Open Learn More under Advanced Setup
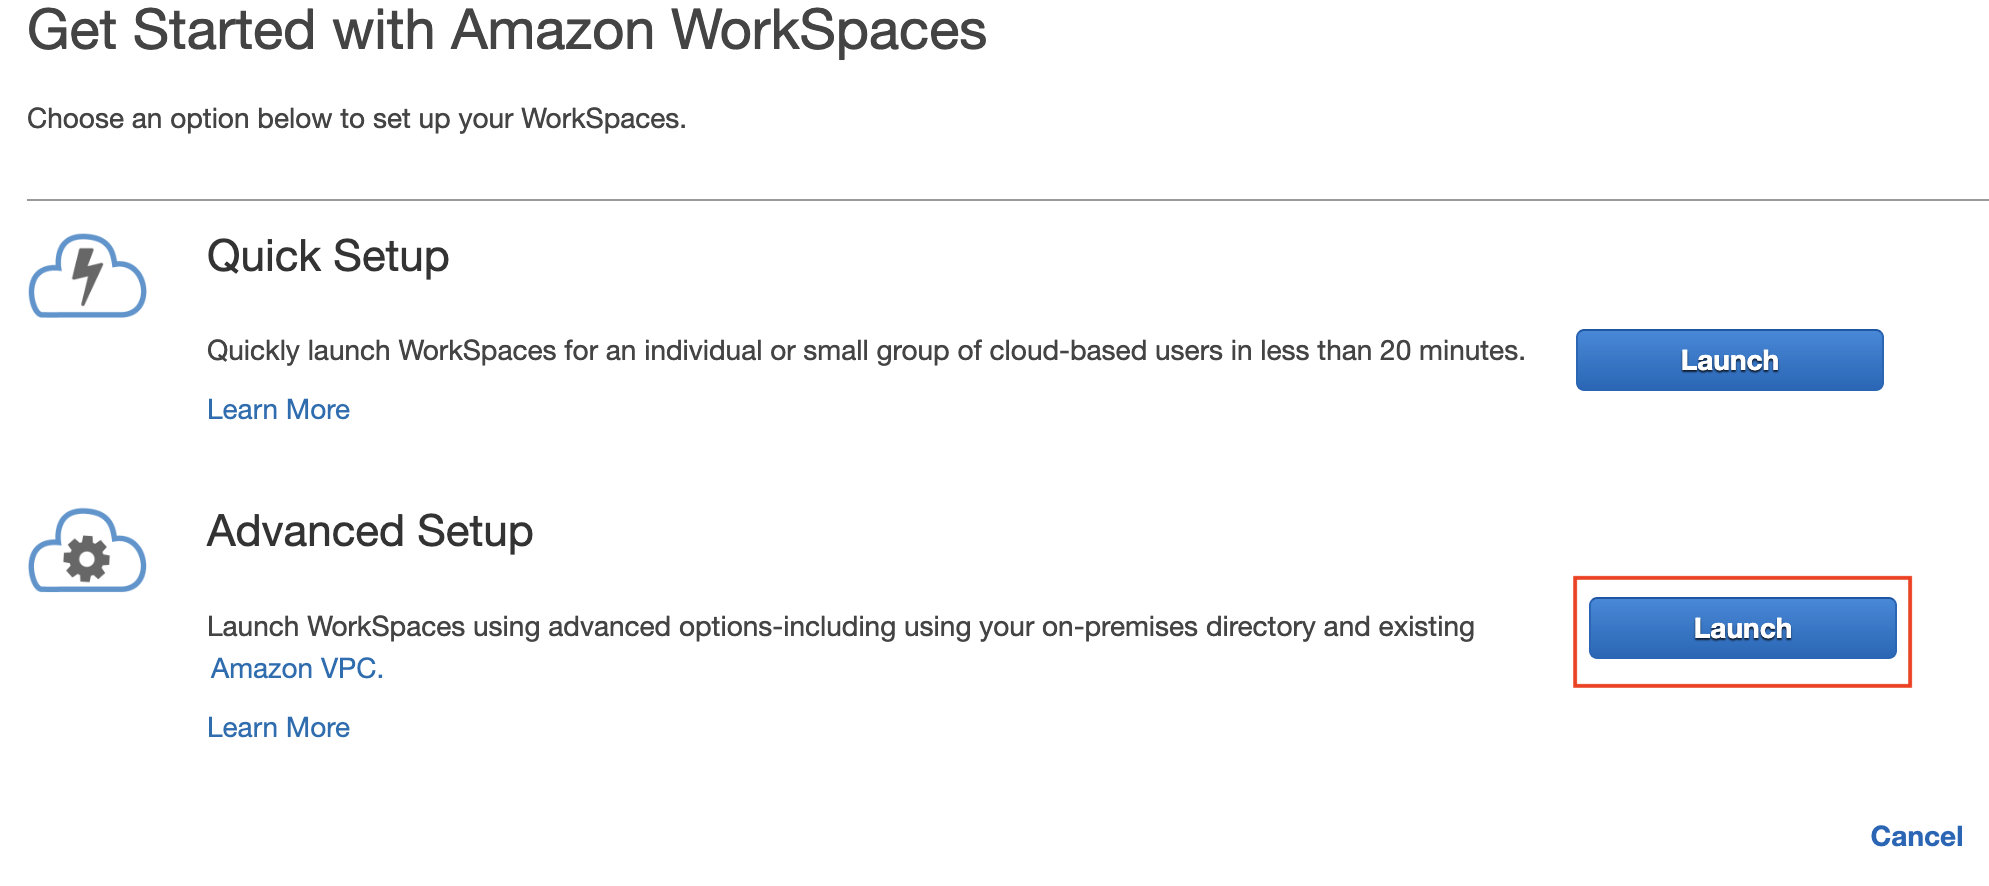 pos(278,728)
